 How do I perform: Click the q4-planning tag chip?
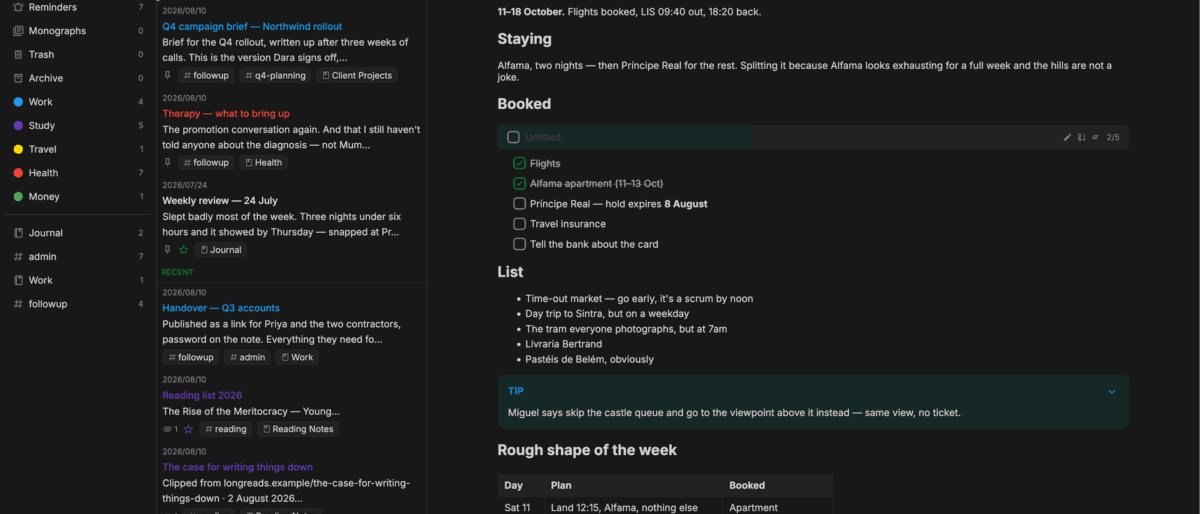[275, 75]
